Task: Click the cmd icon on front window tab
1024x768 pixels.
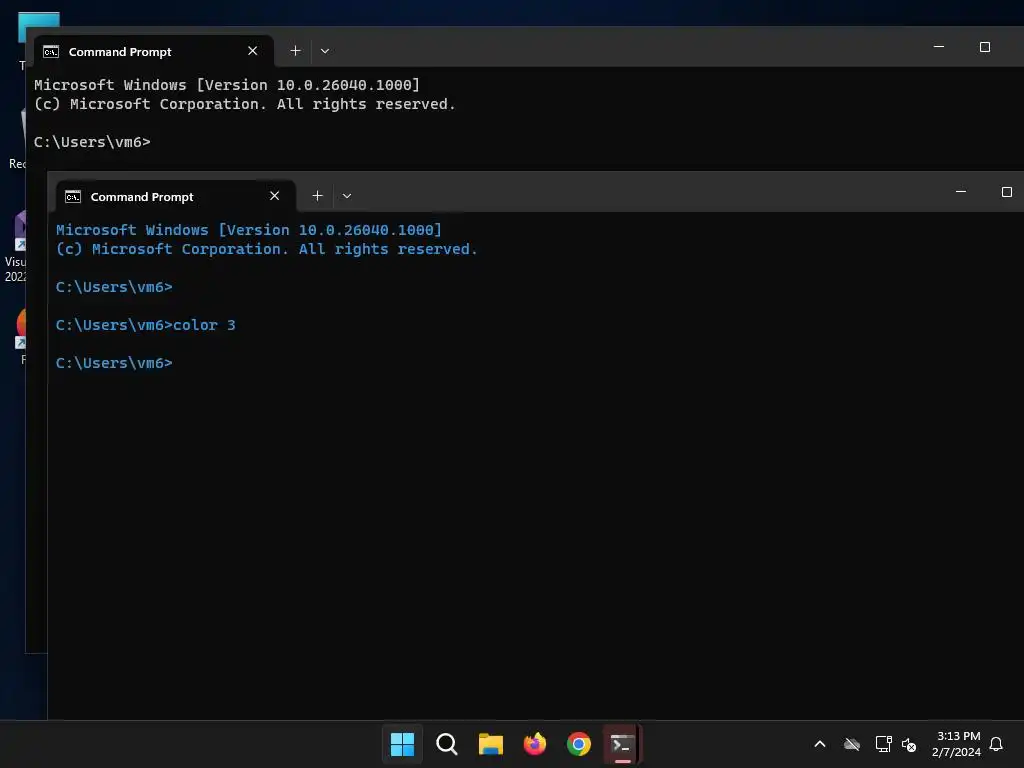Action: tap(73, 197)
